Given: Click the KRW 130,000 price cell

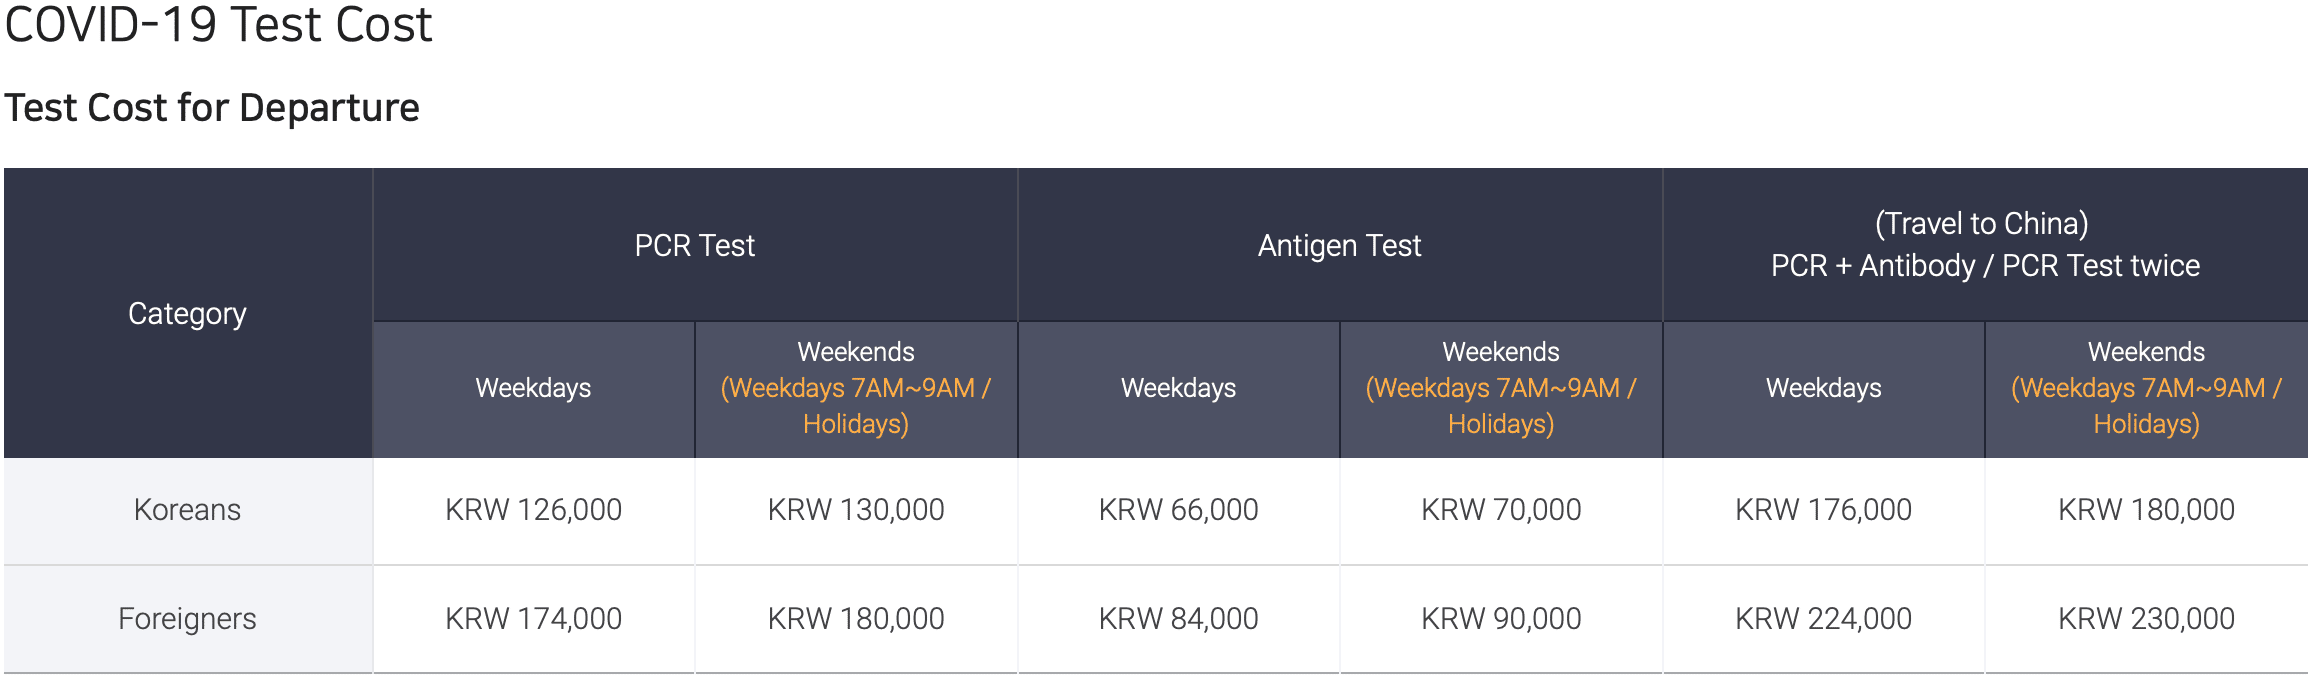Looking at the screenshot, I should coord(855,510).
